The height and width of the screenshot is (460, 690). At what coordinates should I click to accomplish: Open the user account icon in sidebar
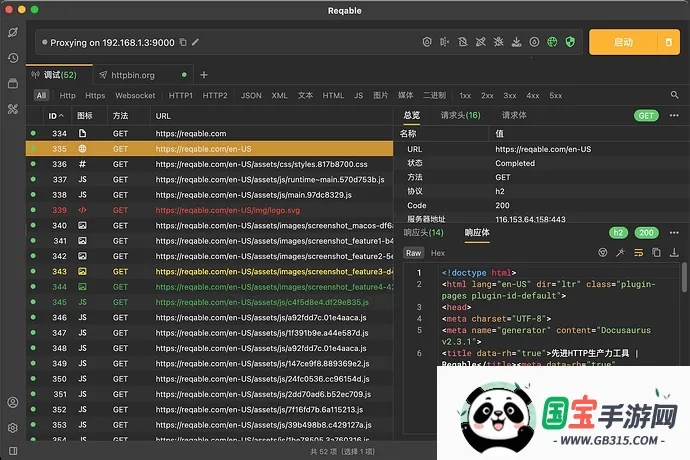[13, 402]
